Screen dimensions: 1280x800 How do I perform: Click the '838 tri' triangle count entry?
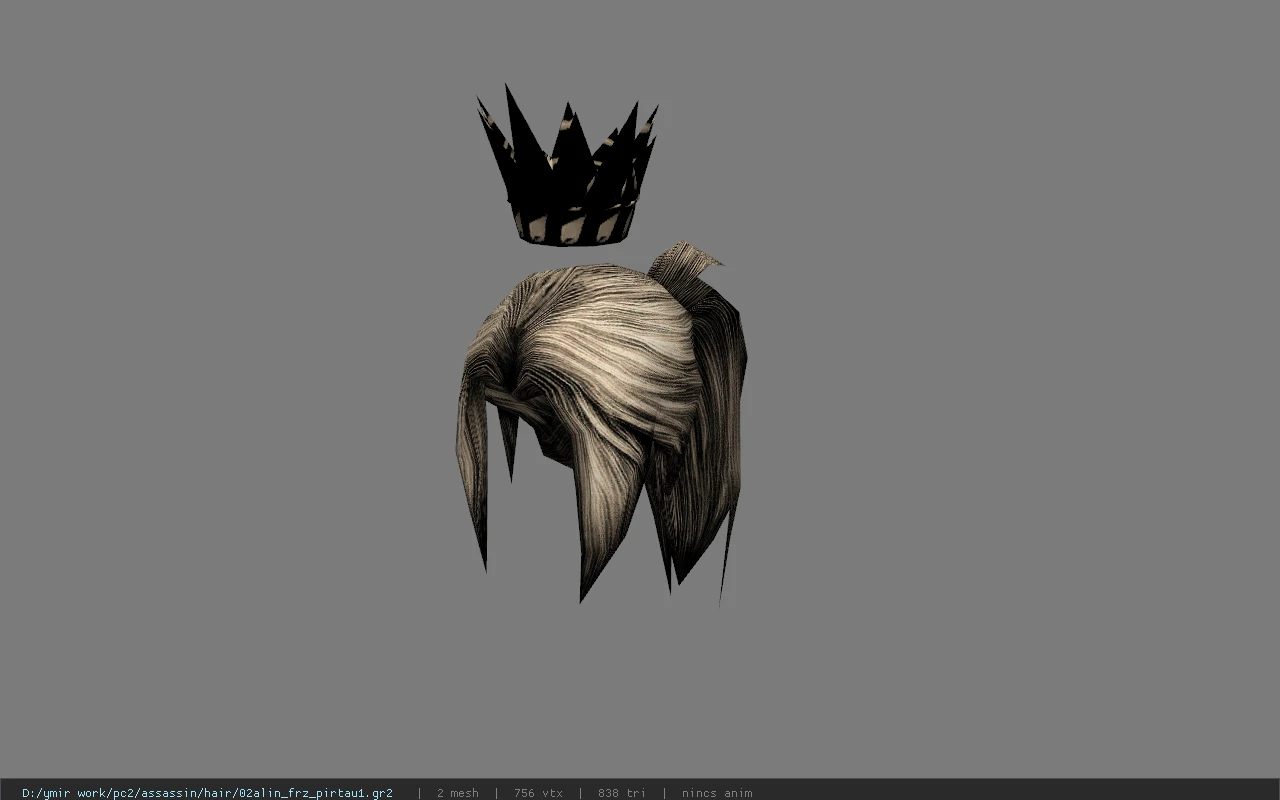[x=621, y=793]
